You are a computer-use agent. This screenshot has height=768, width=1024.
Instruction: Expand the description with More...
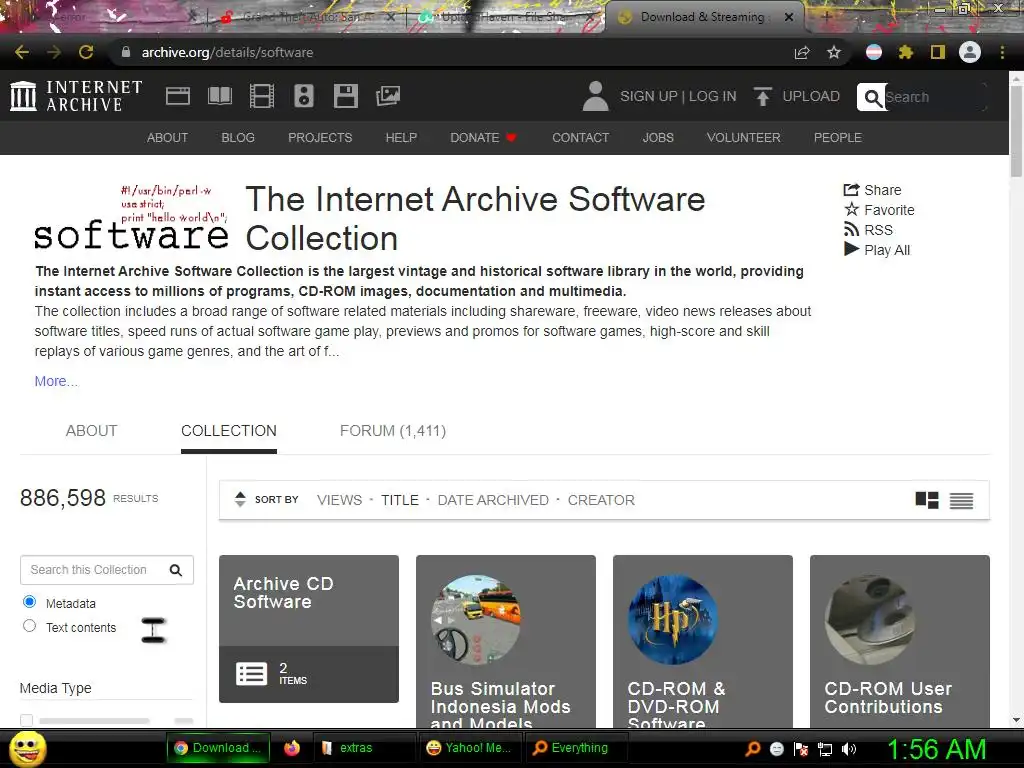[56, 381]
